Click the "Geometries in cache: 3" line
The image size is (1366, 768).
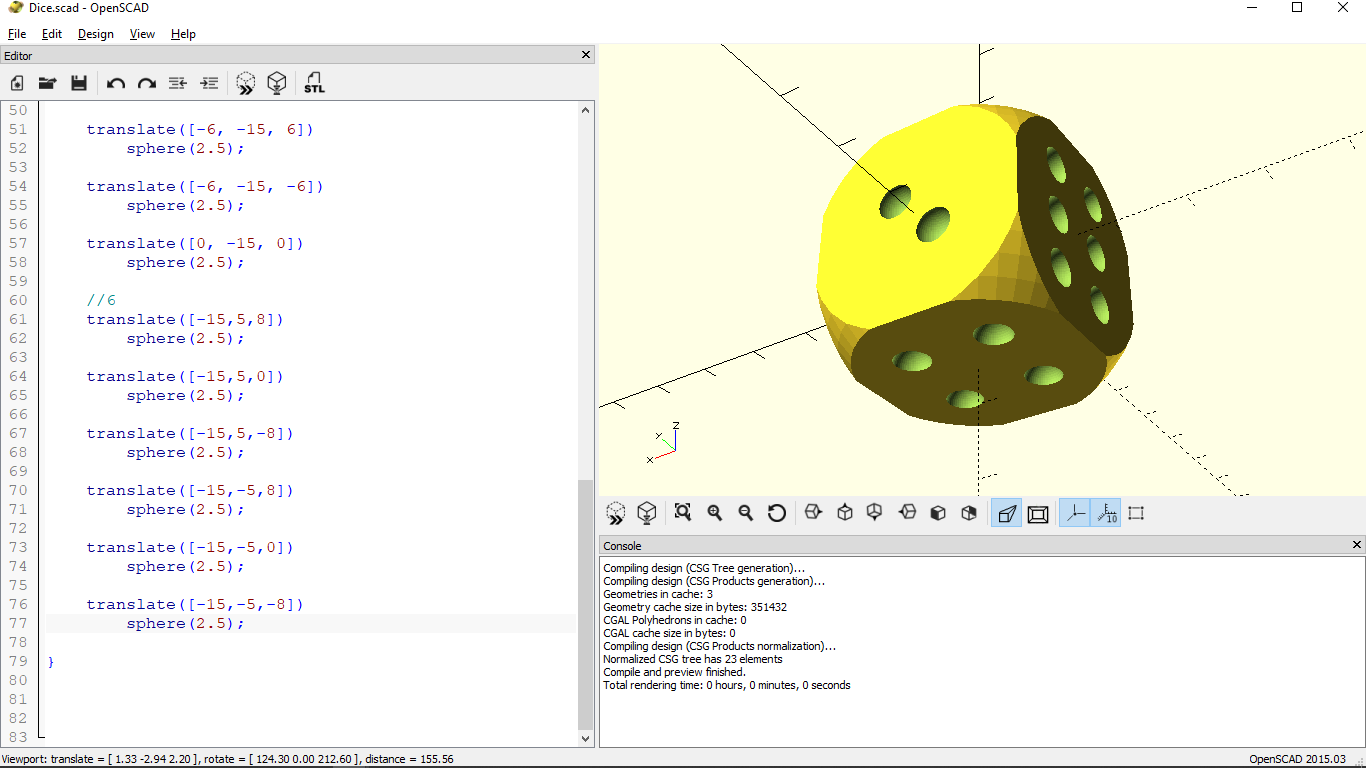pos(658,594)
